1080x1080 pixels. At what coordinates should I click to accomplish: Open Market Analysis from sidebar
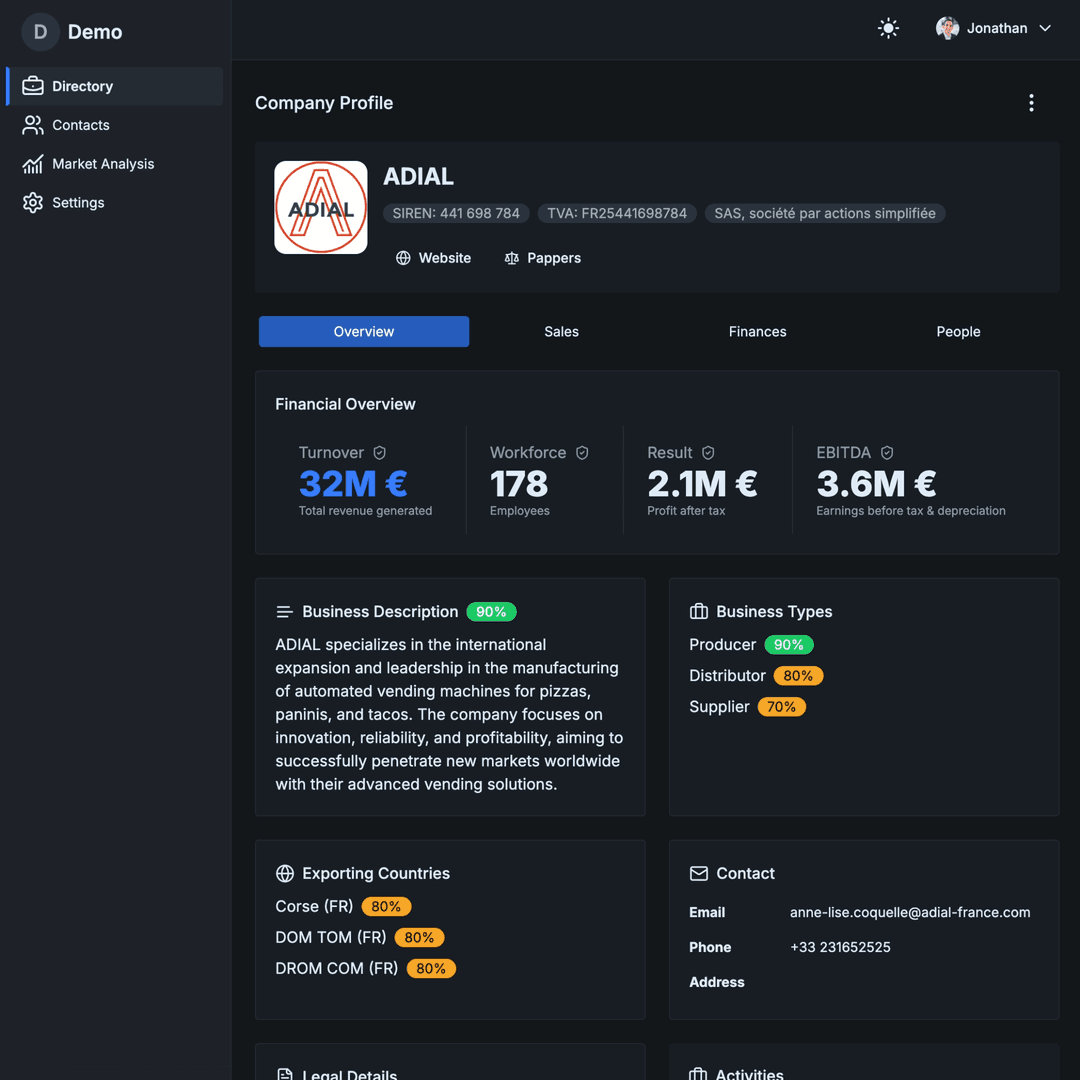[101, 164]
